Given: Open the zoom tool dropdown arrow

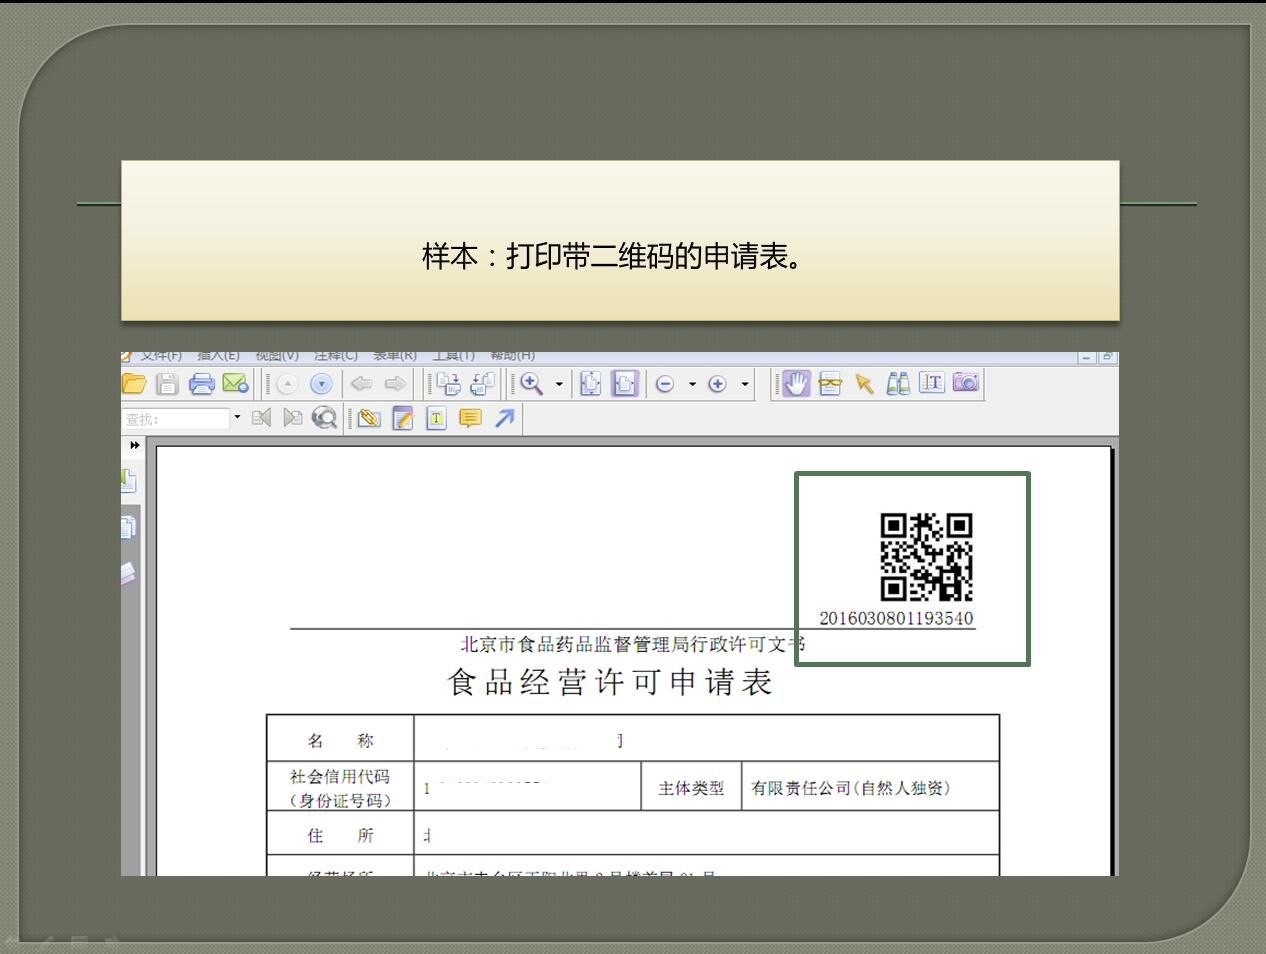Looking at the screenshot, I should pos(559,384).
